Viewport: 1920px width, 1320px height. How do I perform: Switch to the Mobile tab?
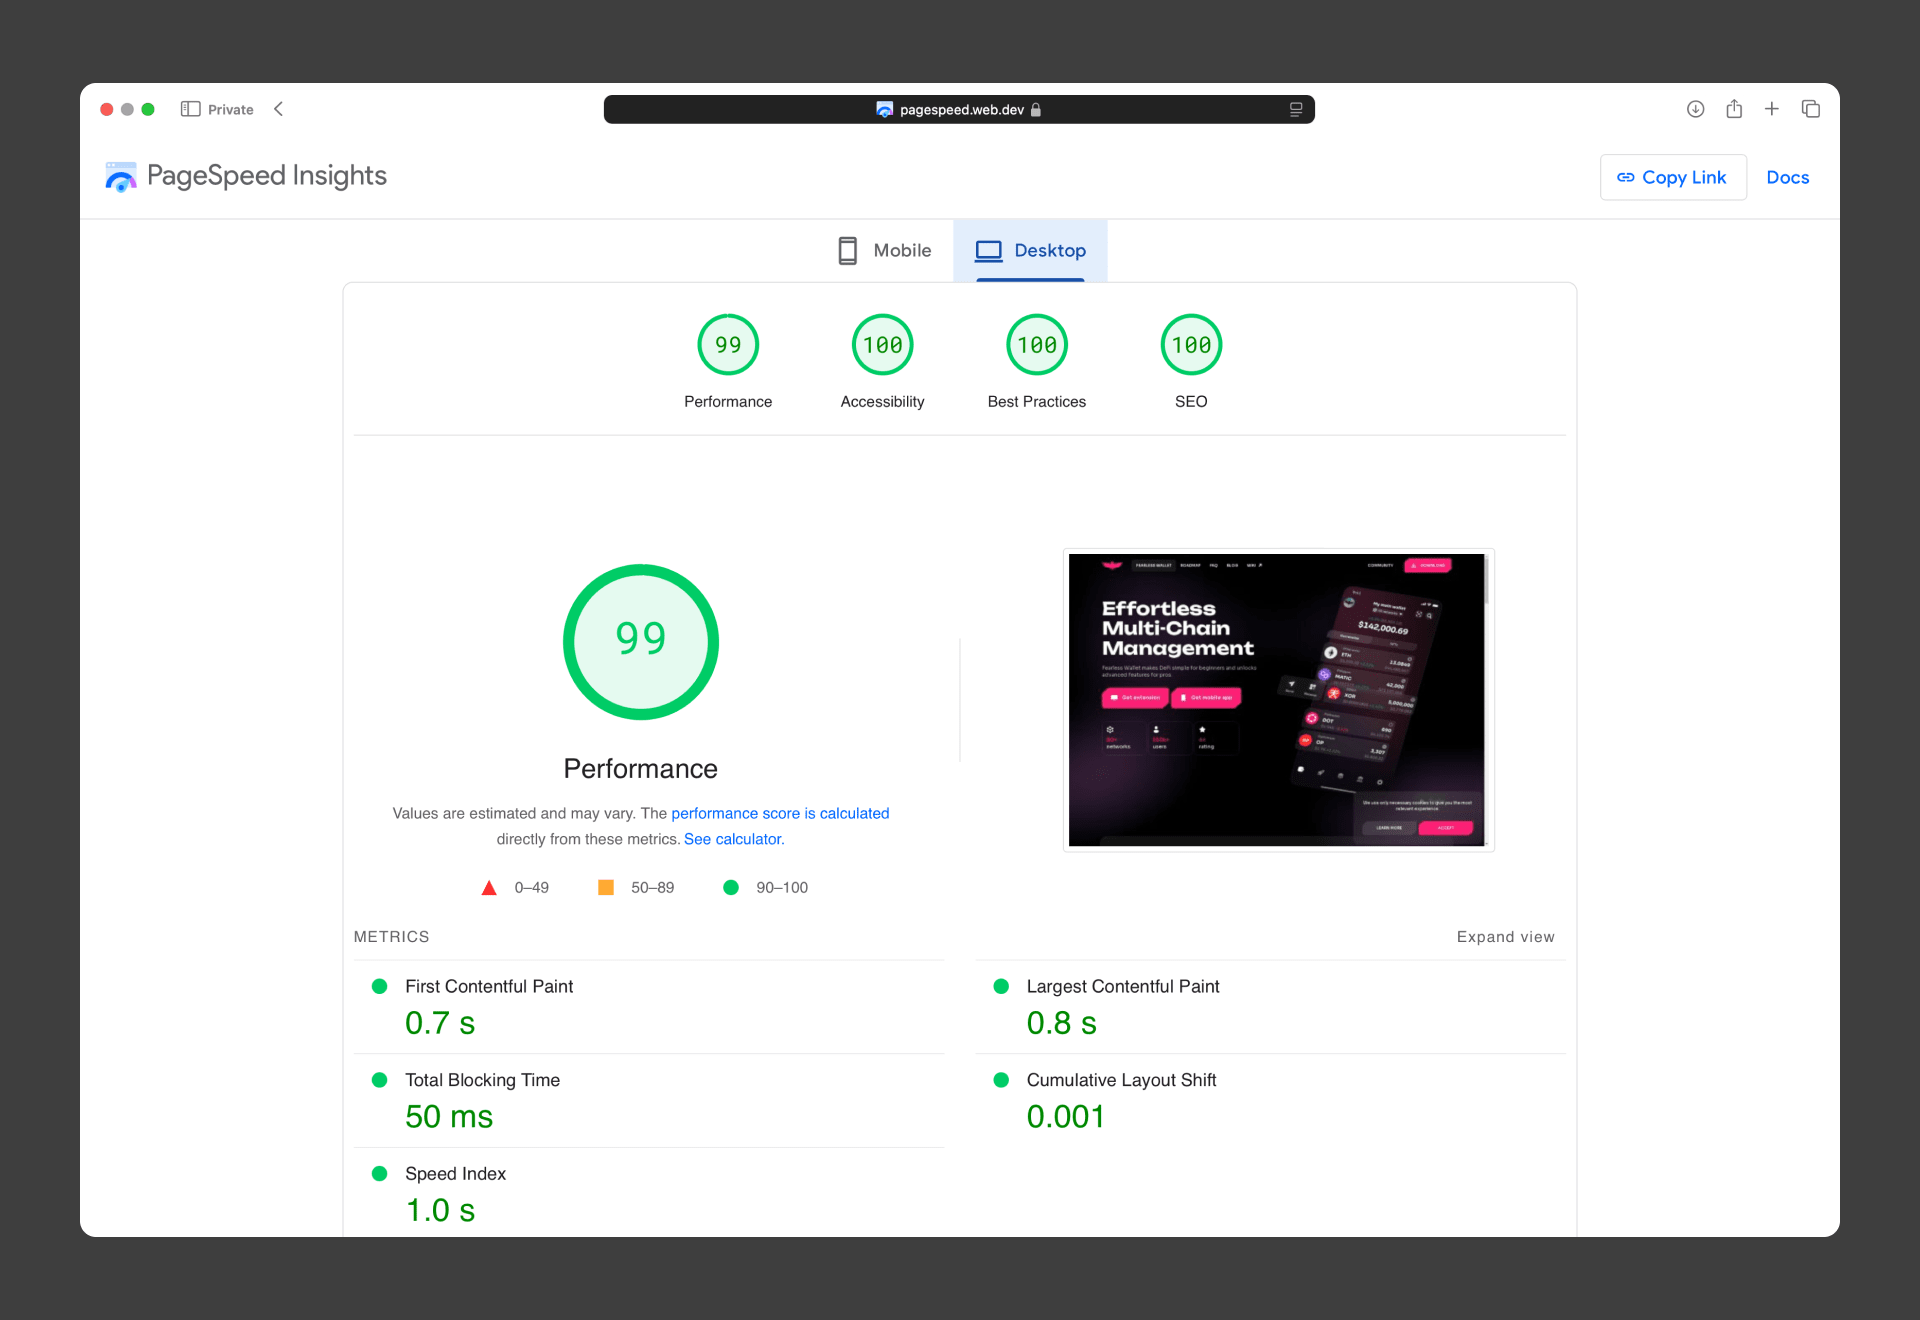(x=884, y=250)
